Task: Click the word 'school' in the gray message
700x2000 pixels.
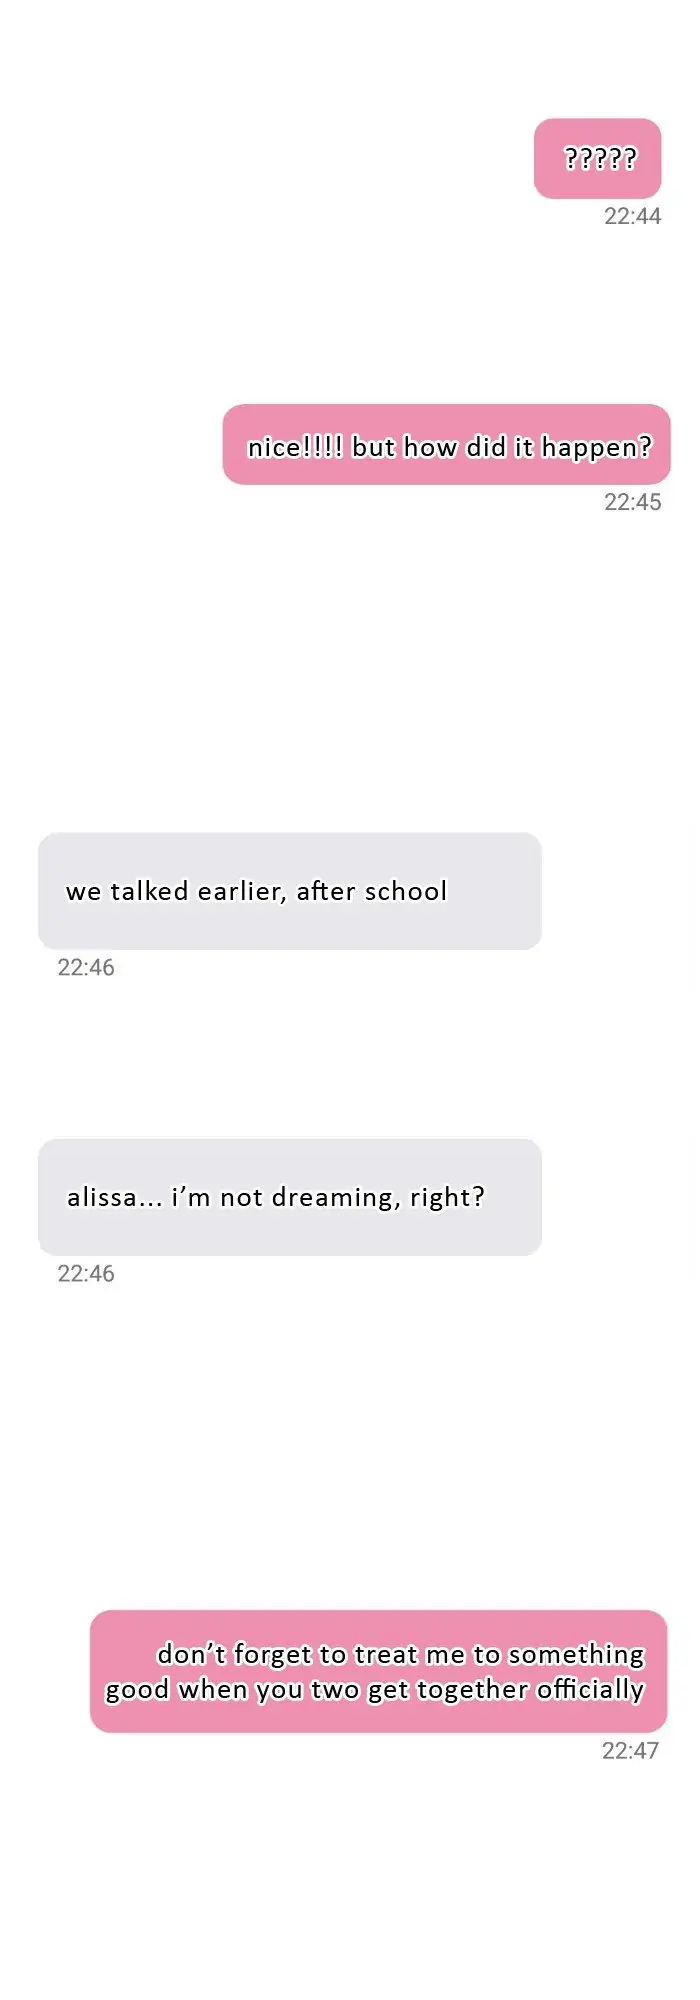Action: [x=405, y=891]
